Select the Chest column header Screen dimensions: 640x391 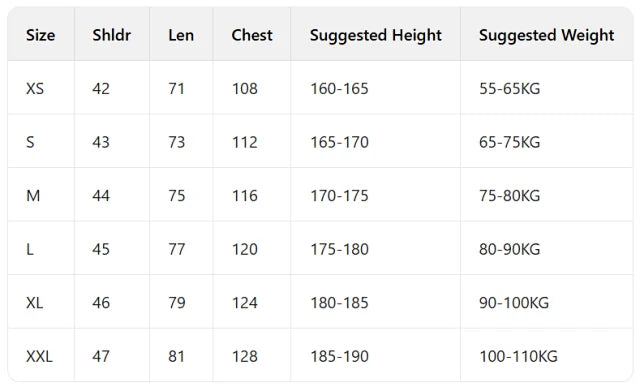point(252,35)
